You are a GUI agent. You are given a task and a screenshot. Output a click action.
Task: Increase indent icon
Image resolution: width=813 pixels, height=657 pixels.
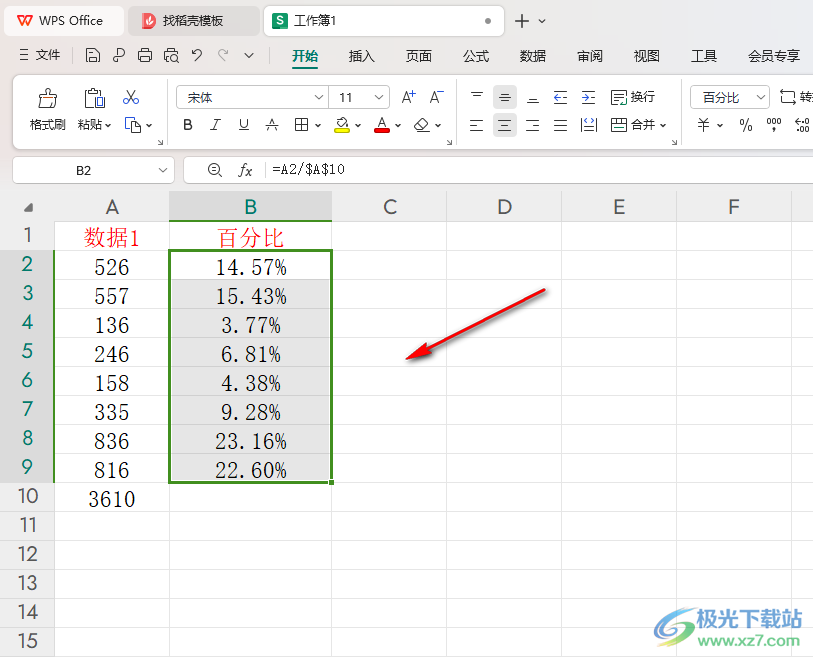[x=588, y=97]
